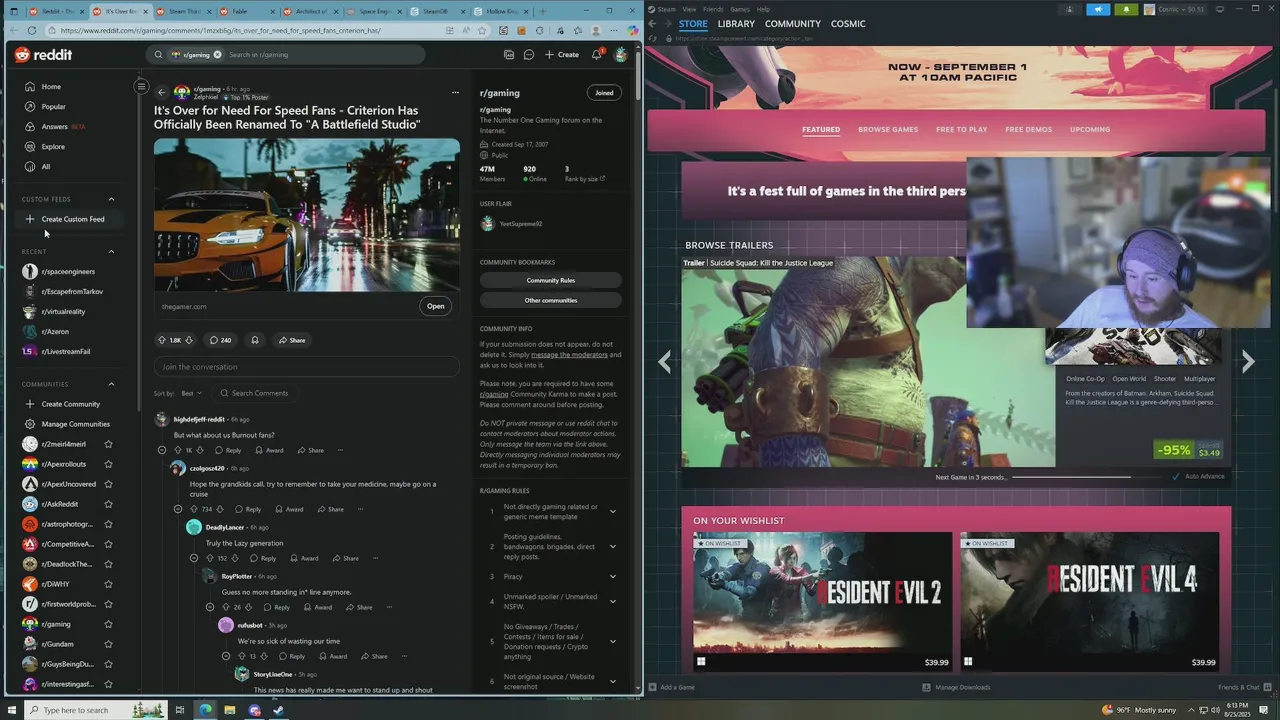Screen dimensions: 1280x720
Task: Select FREE TO PLAY in Steam fest nav
Action: coord(961,129)
